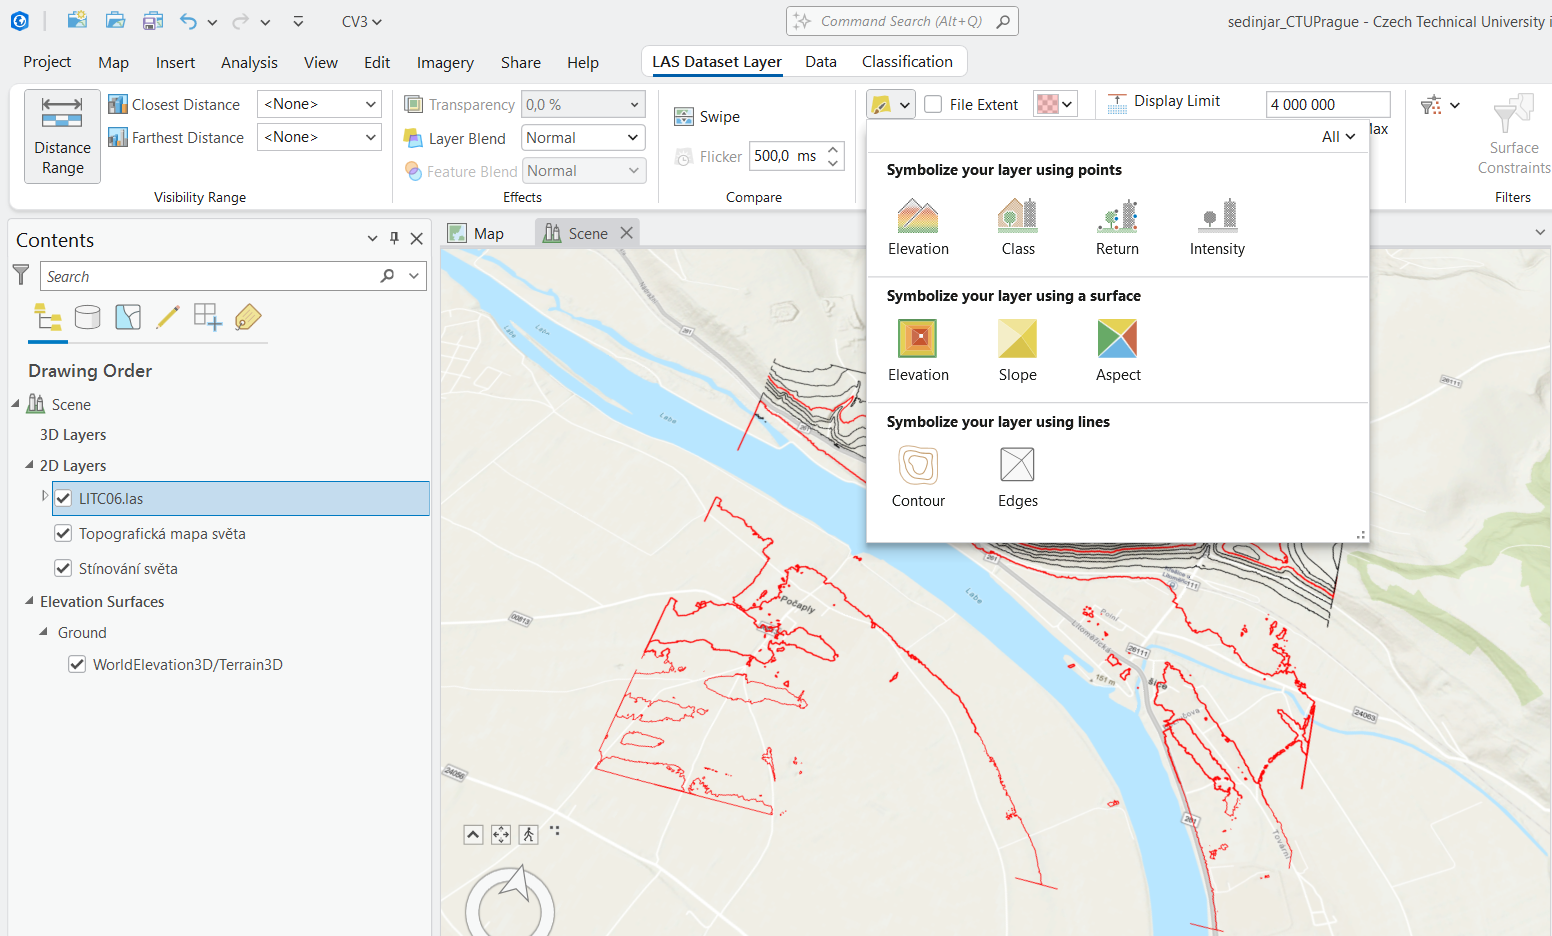Image resolution: width=1552 pixels, height=936 pixels.
Task: Apply Intensity point symbology
Action: click(x=1217, y=216)
